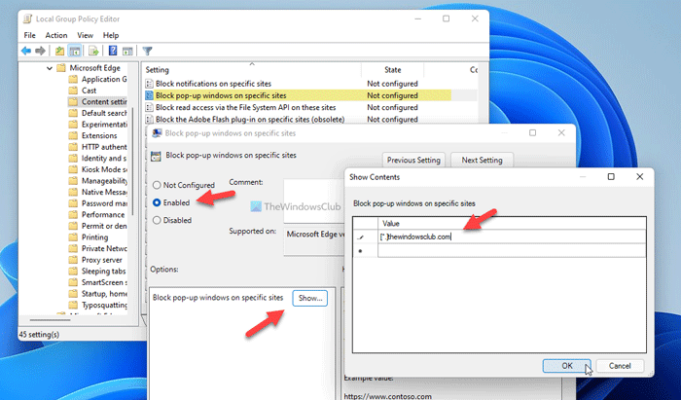Viewport: 681px width, 400px height.
Task: Click the Extensions folder icon in the tree
Action: [73, 136]
